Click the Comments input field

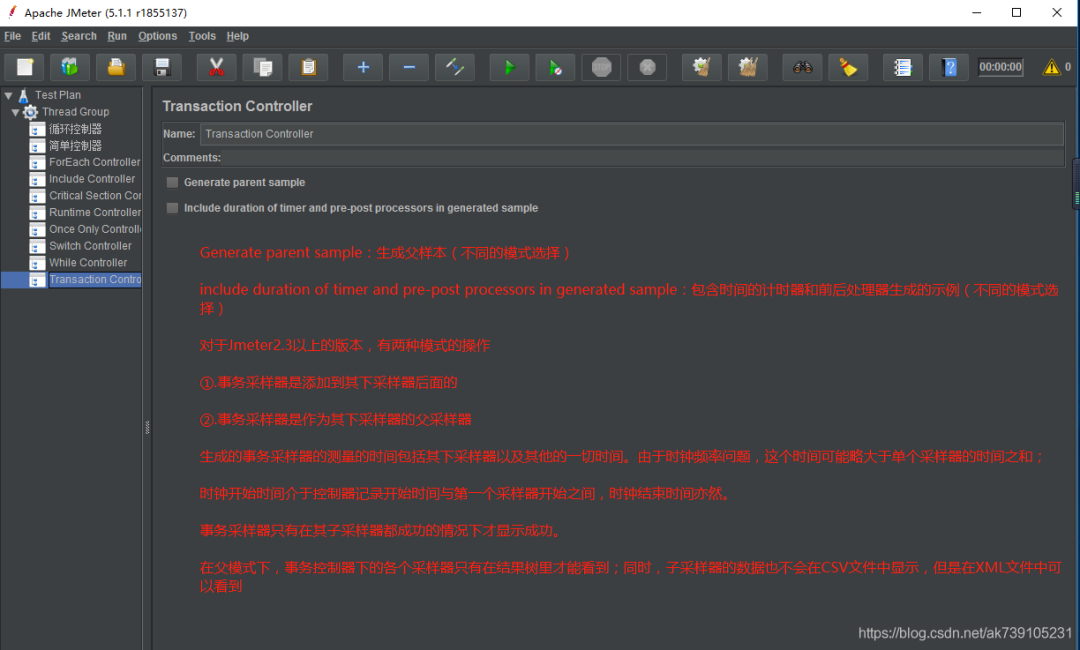click(643, 158)
